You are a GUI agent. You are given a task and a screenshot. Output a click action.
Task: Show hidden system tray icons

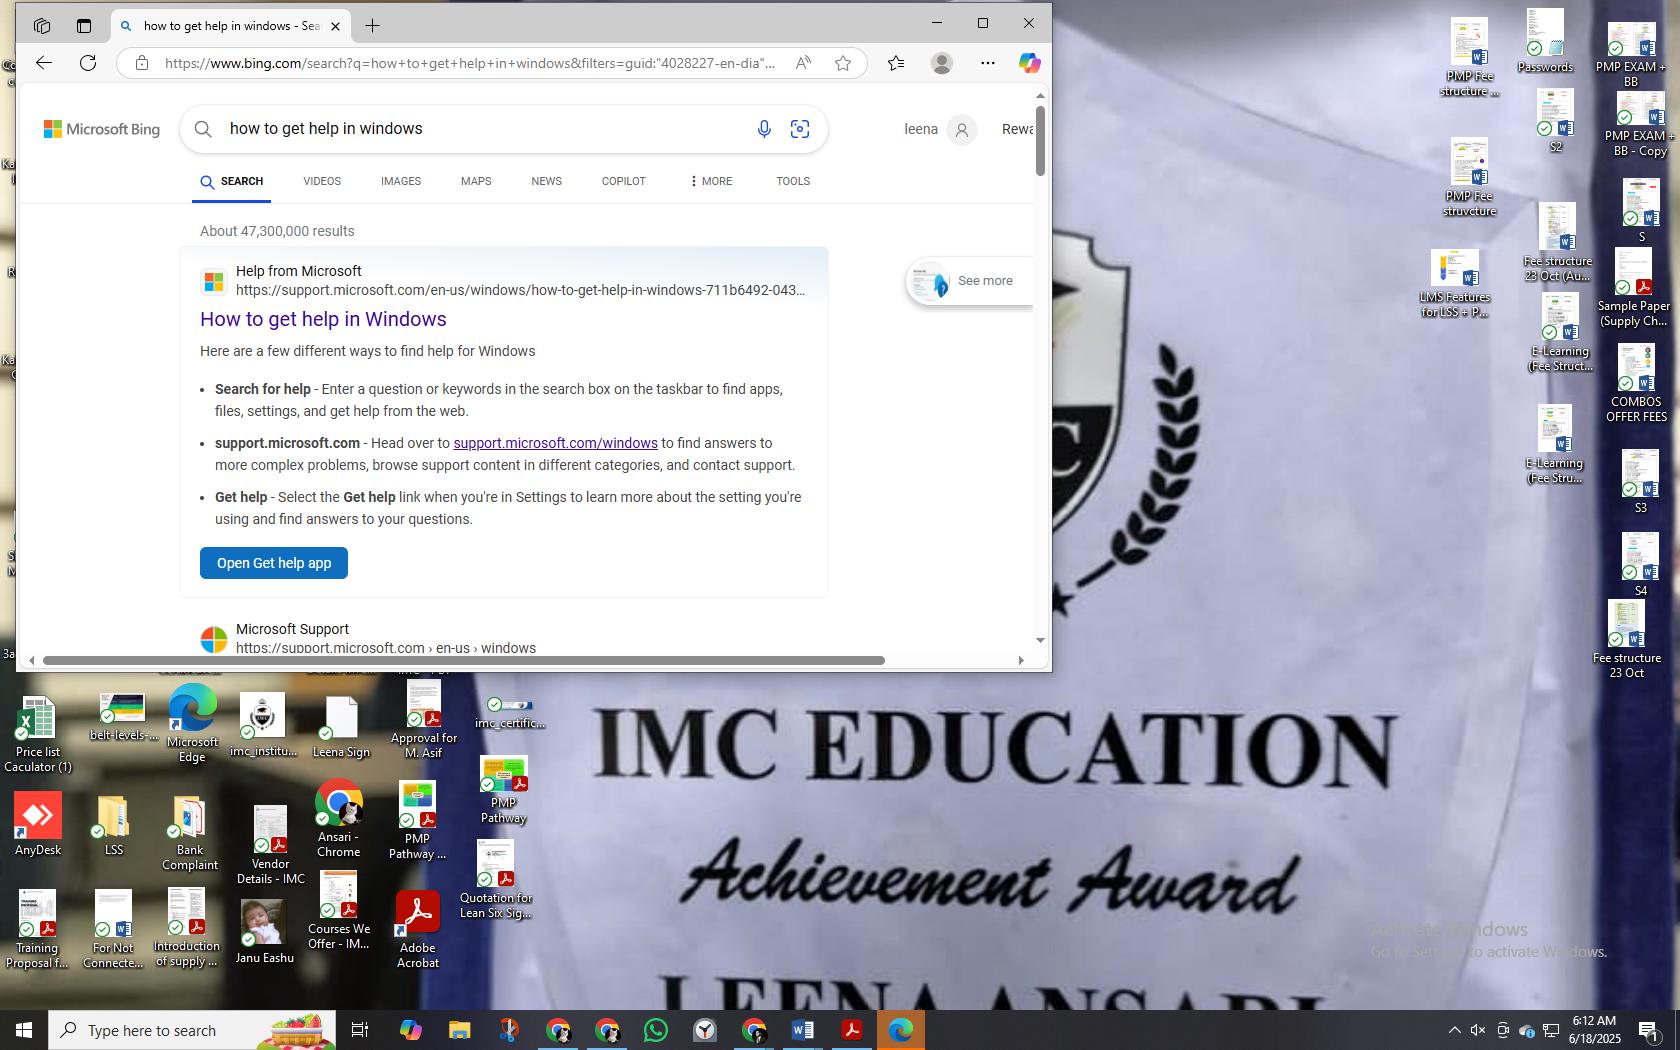[x=1455, y=1030]
